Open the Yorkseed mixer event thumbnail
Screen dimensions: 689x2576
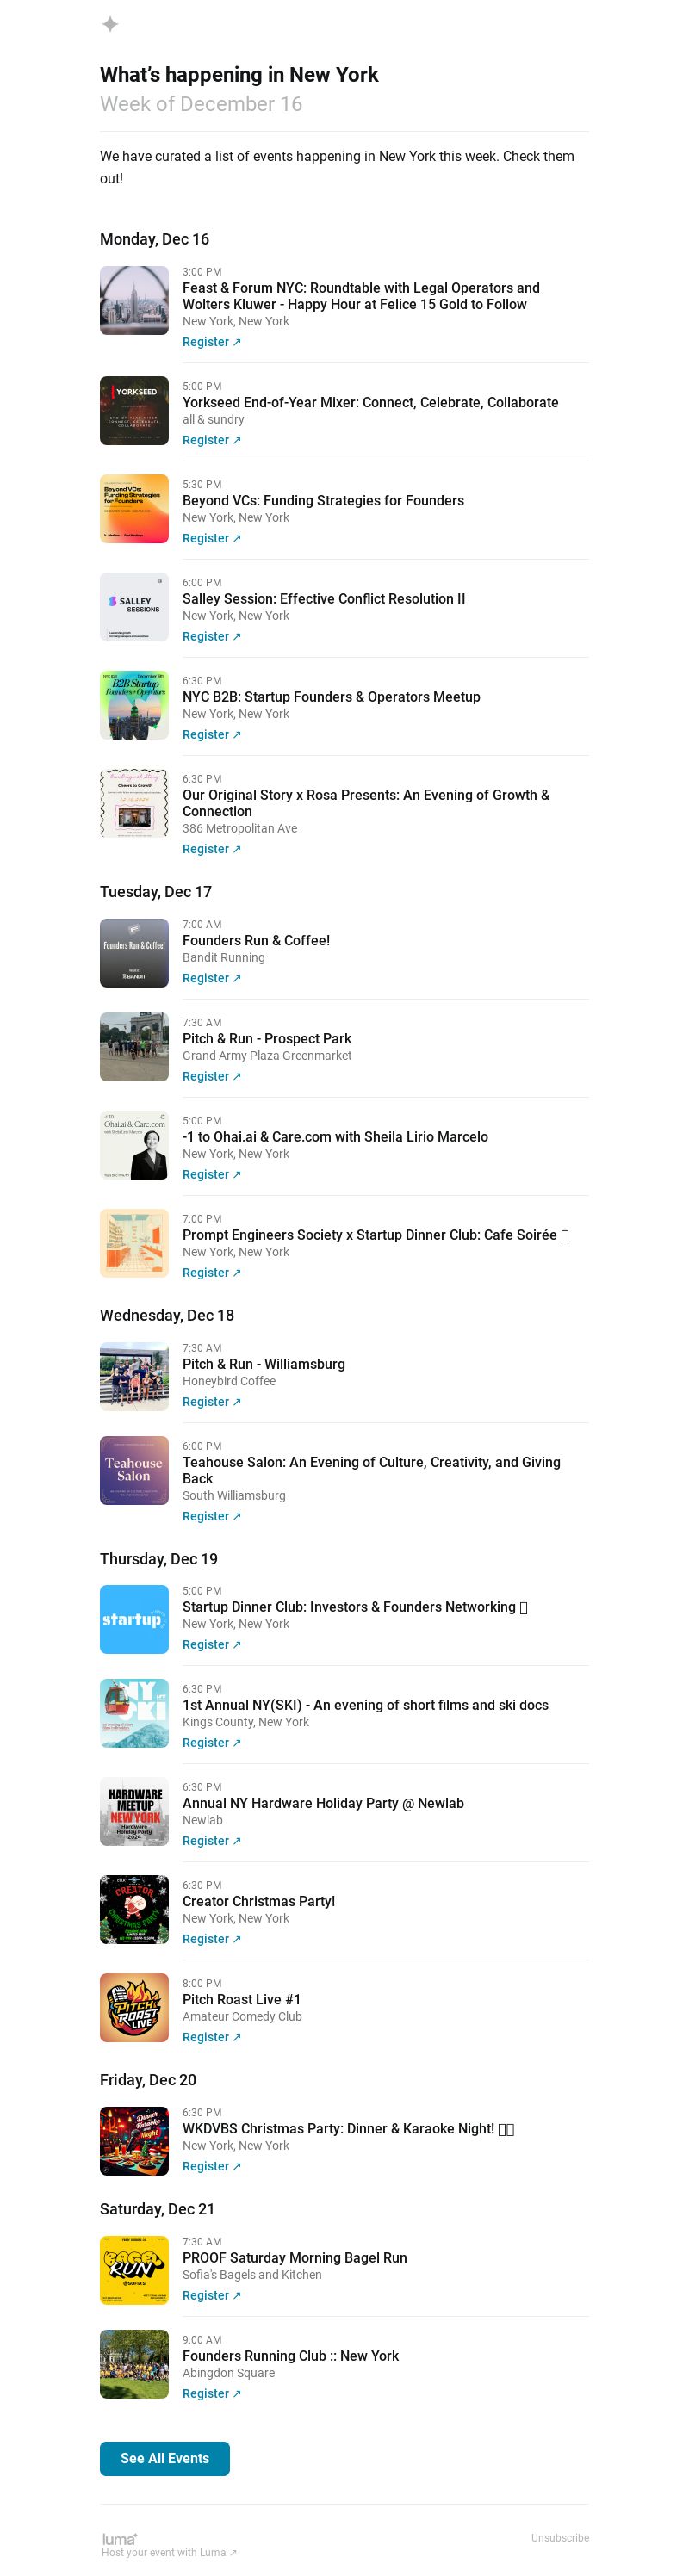[x=134, y=410]
